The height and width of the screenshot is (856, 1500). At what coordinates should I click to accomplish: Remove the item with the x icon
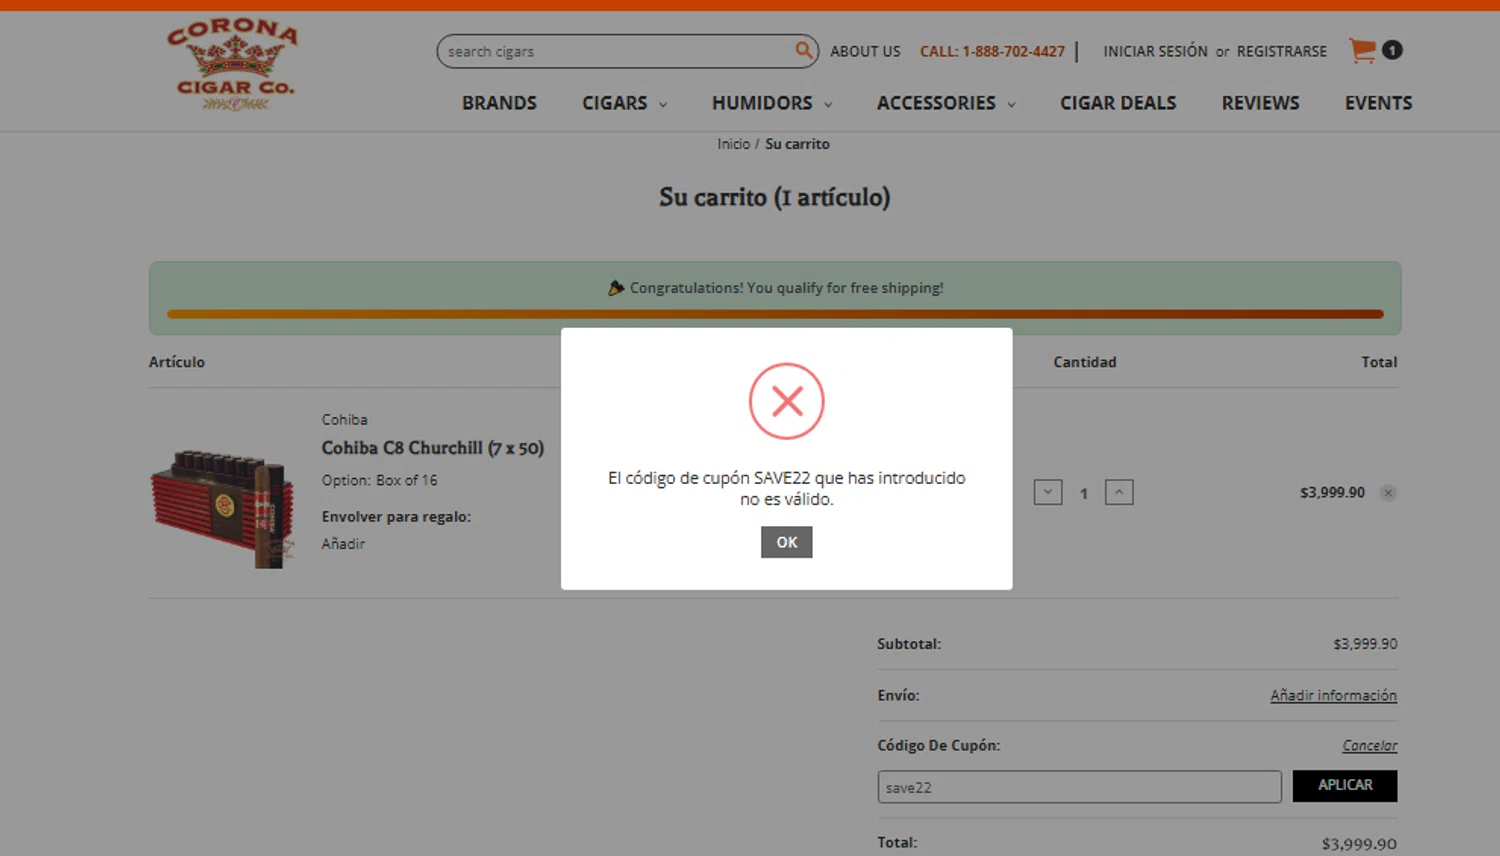click(x=1388, y=492)
